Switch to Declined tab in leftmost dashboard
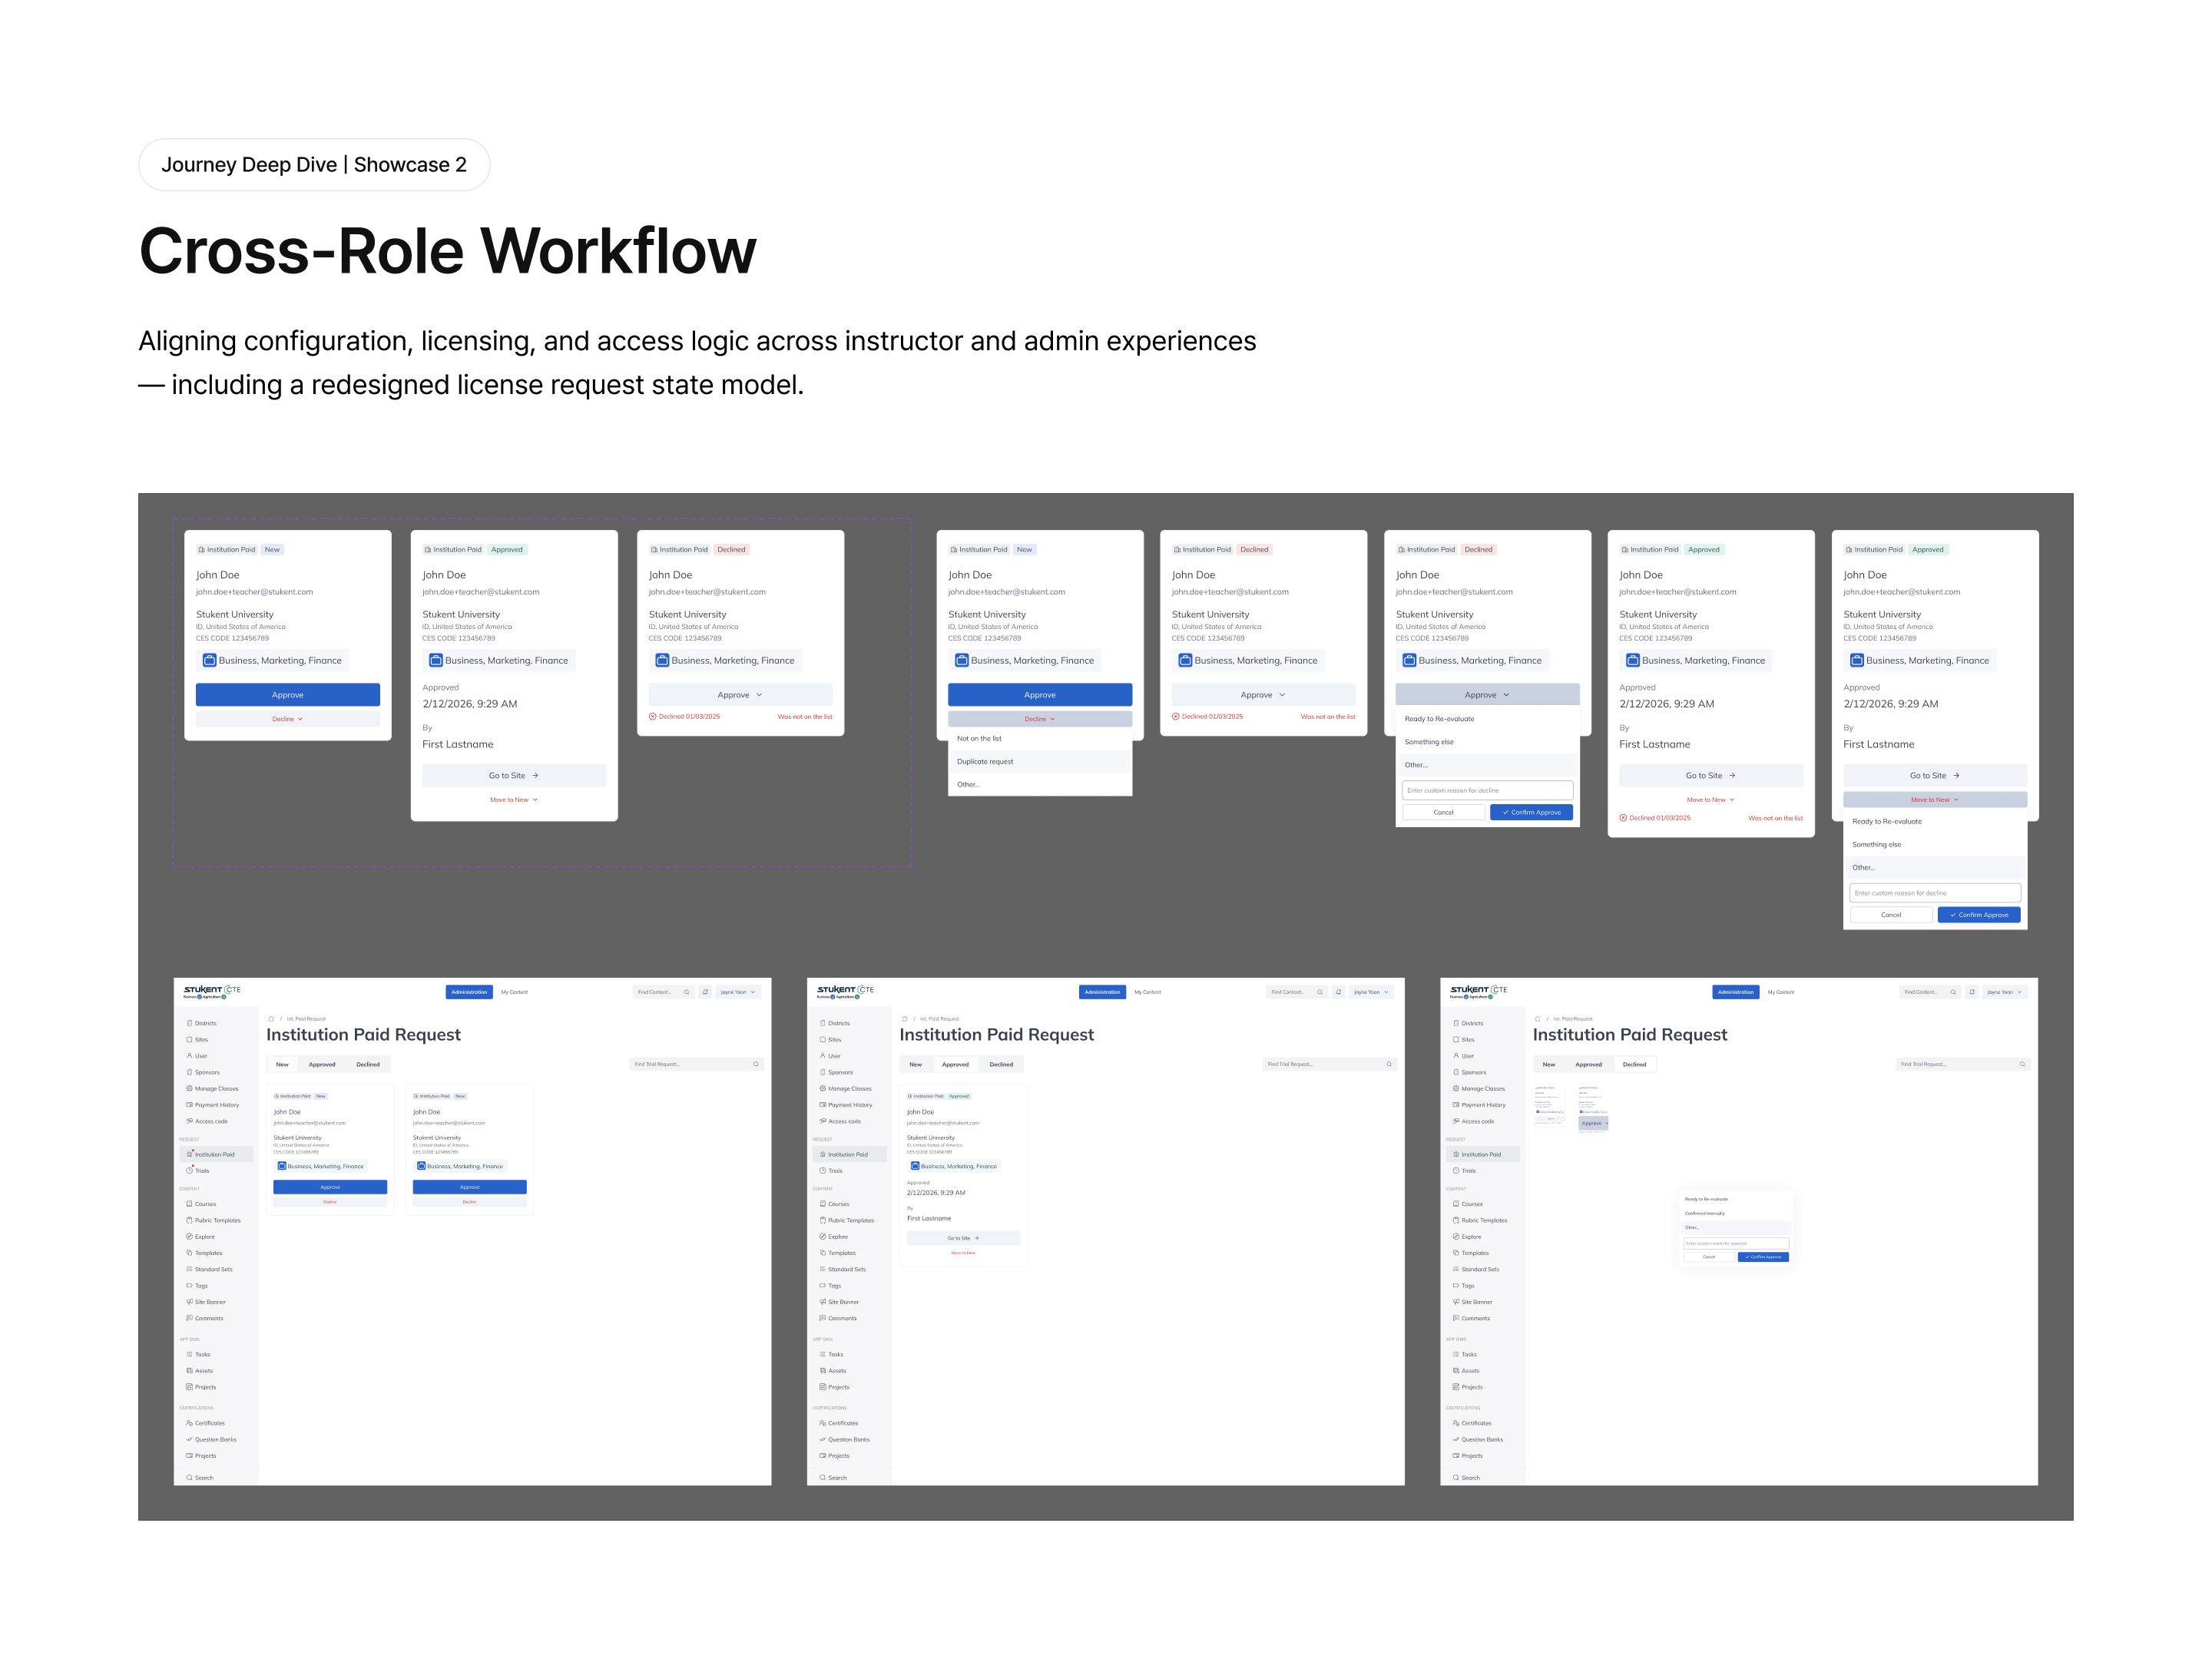Image resolution: width=2212 pixels, height=1659 pixels. point(368,1064)
